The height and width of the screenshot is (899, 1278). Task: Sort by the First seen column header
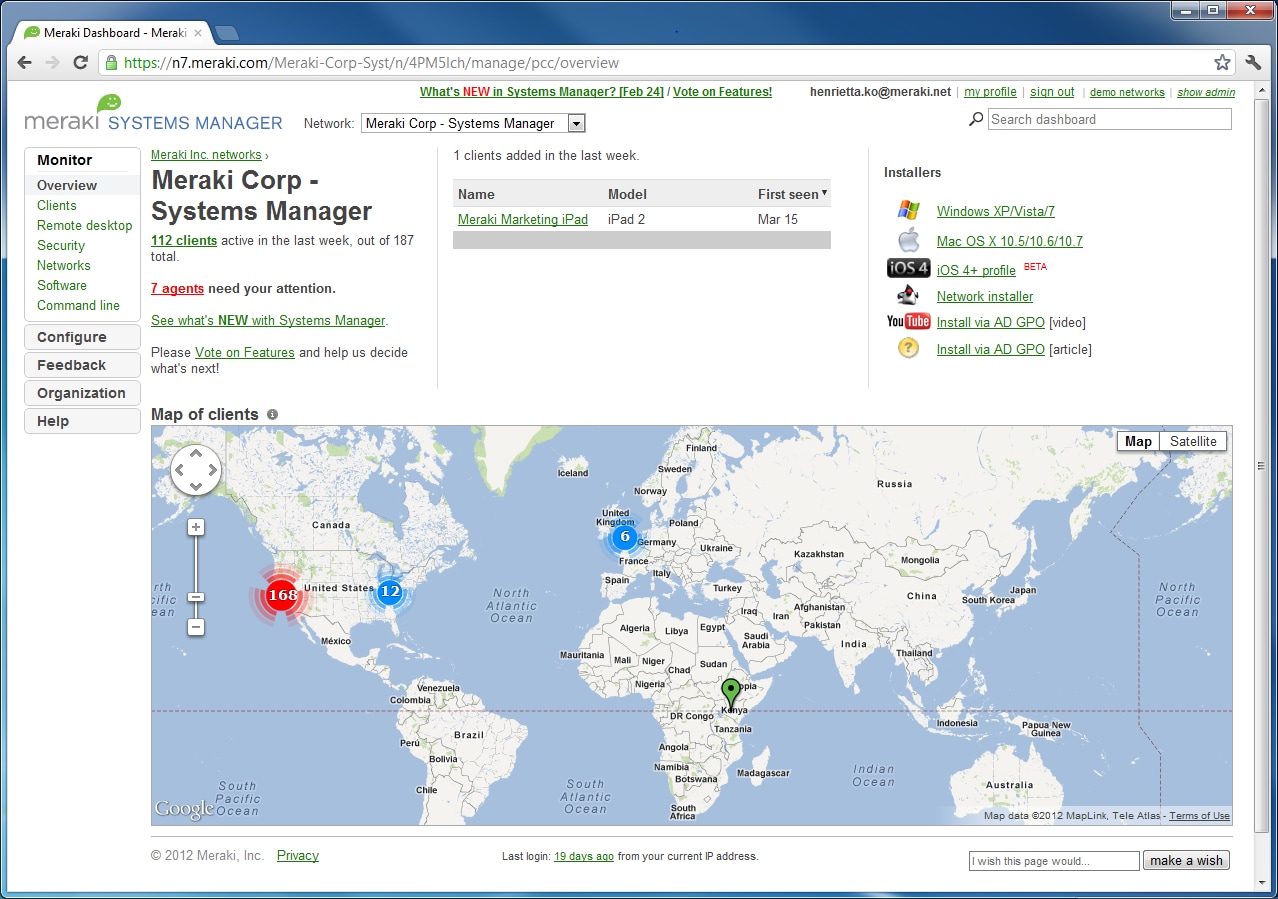click(792, 194)
